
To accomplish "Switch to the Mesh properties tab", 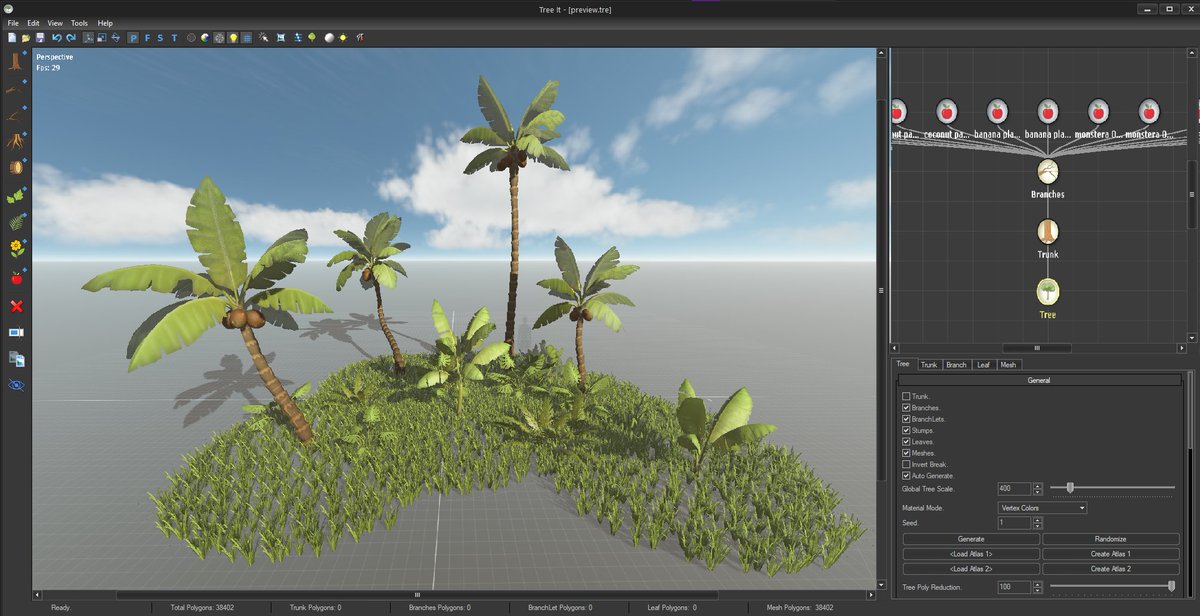I will coord(1008,365).
